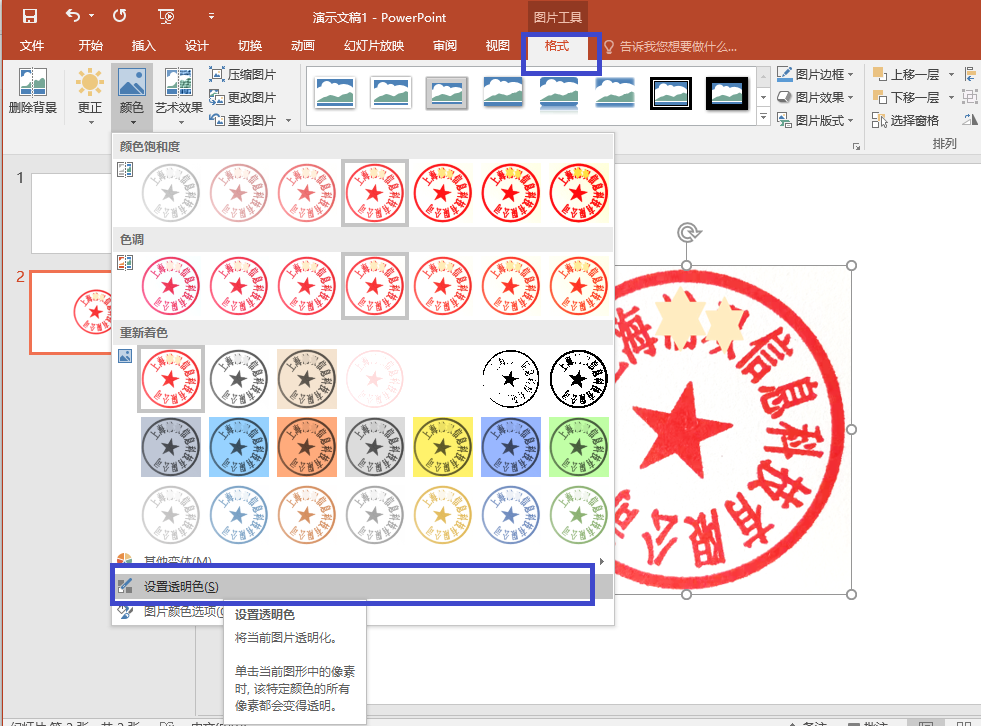Click 更改图片 button
The width and height of the screenshot is (981, 726).
243,98
